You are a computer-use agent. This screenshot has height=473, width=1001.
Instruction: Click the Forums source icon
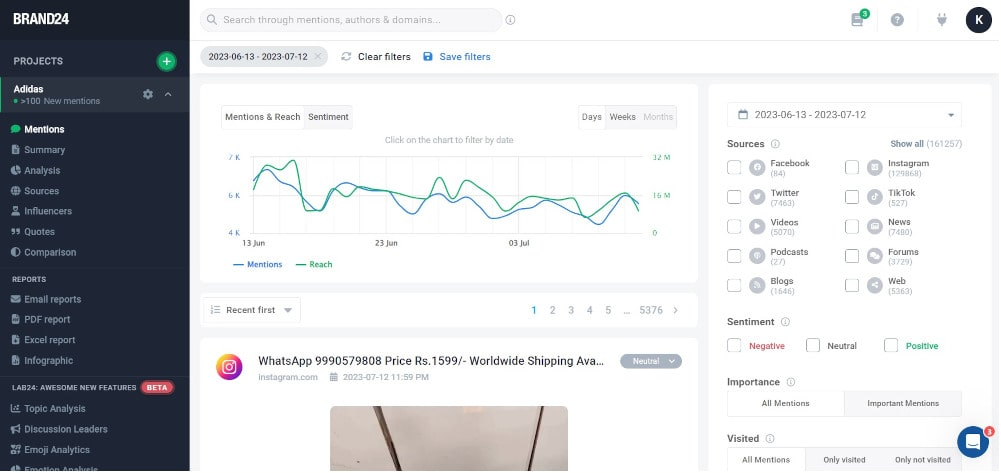point(875,256)
